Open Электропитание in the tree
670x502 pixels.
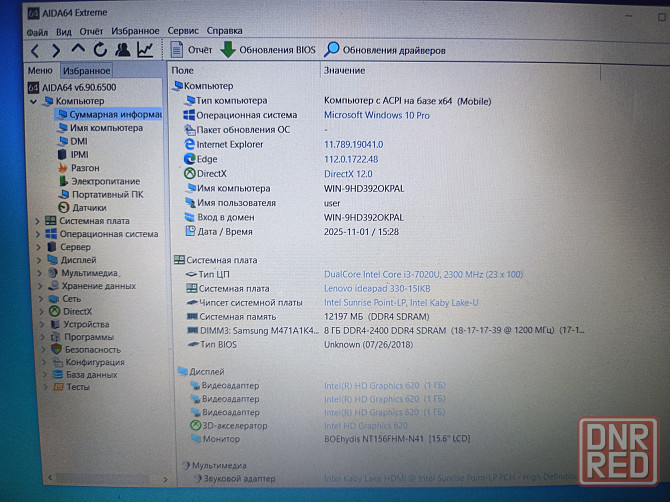99,181
